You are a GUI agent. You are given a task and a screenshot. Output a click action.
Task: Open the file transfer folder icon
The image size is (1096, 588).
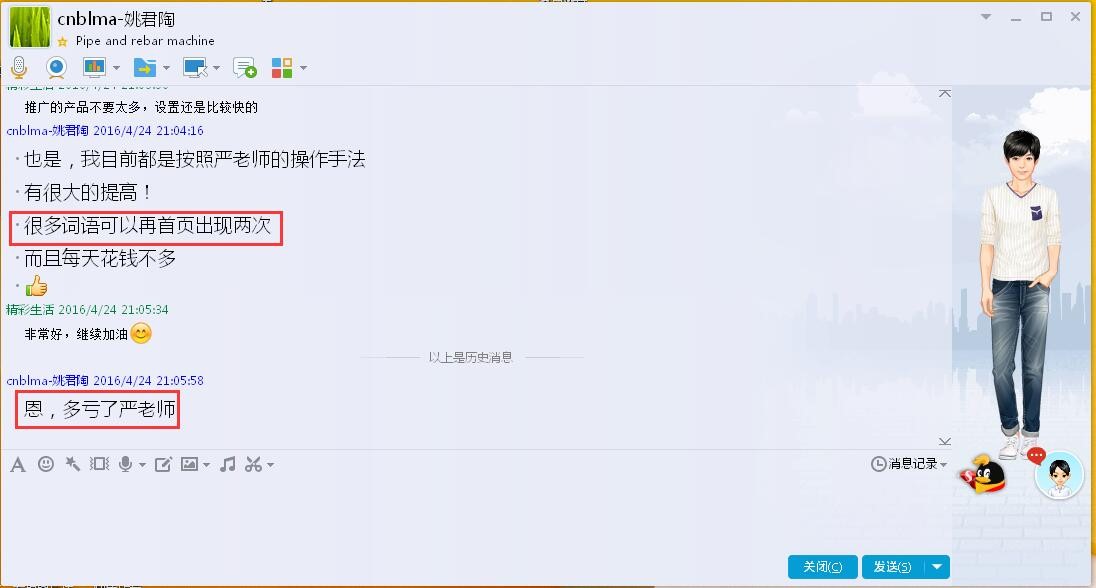pyautogui.click(x=145, y=68)
